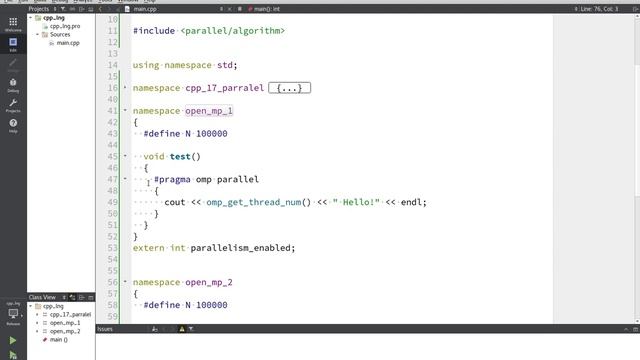Collapse cpp_lng in Class View
The height and width of the screenshot is (360, 640).
(x=31, y=306)
